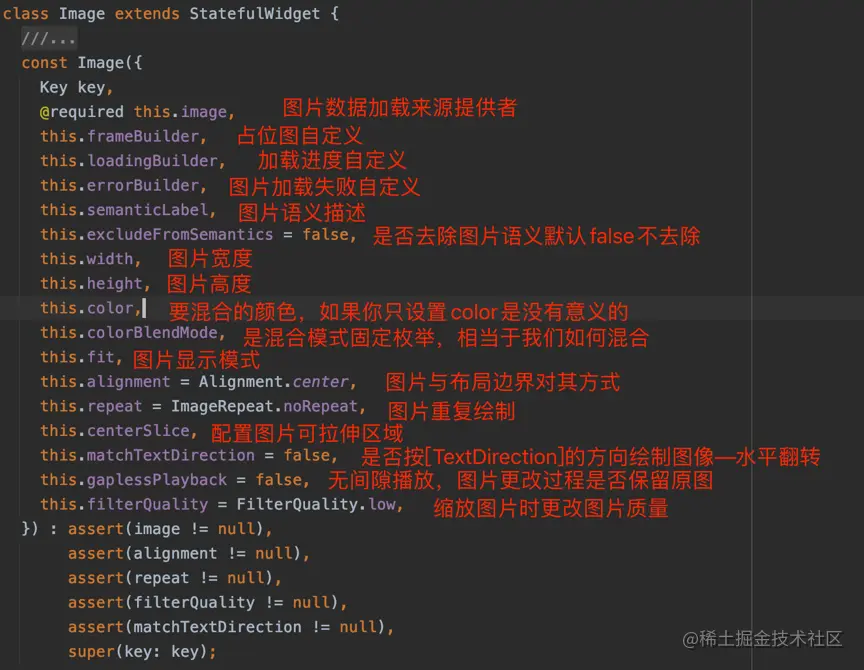864x670 pixels.
Task: Click 'this.repeat = ImageRepeat.noRepeat,' line
Action: pyautogui.click(x=203, y=406)
